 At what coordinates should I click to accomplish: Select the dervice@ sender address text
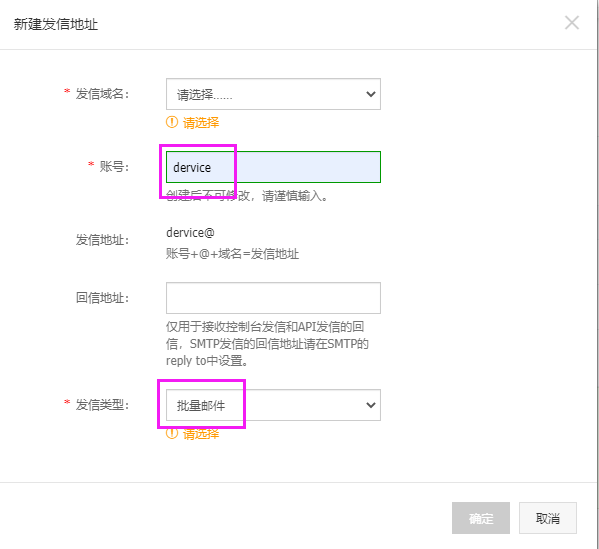pos(190,232)
